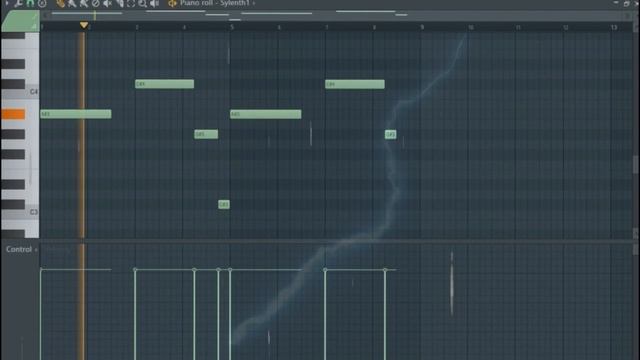The image size is (640, 360).
Task: Select the Draw pencil tool
Action: pyautogui.click(x=60, y=4)
